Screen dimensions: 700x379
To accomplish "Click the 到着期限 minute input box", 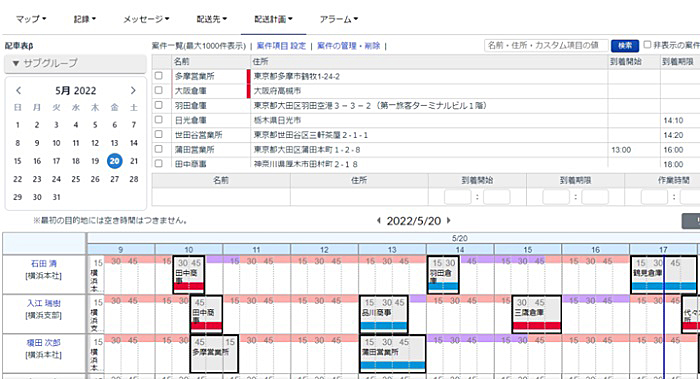I will [595, 197].
